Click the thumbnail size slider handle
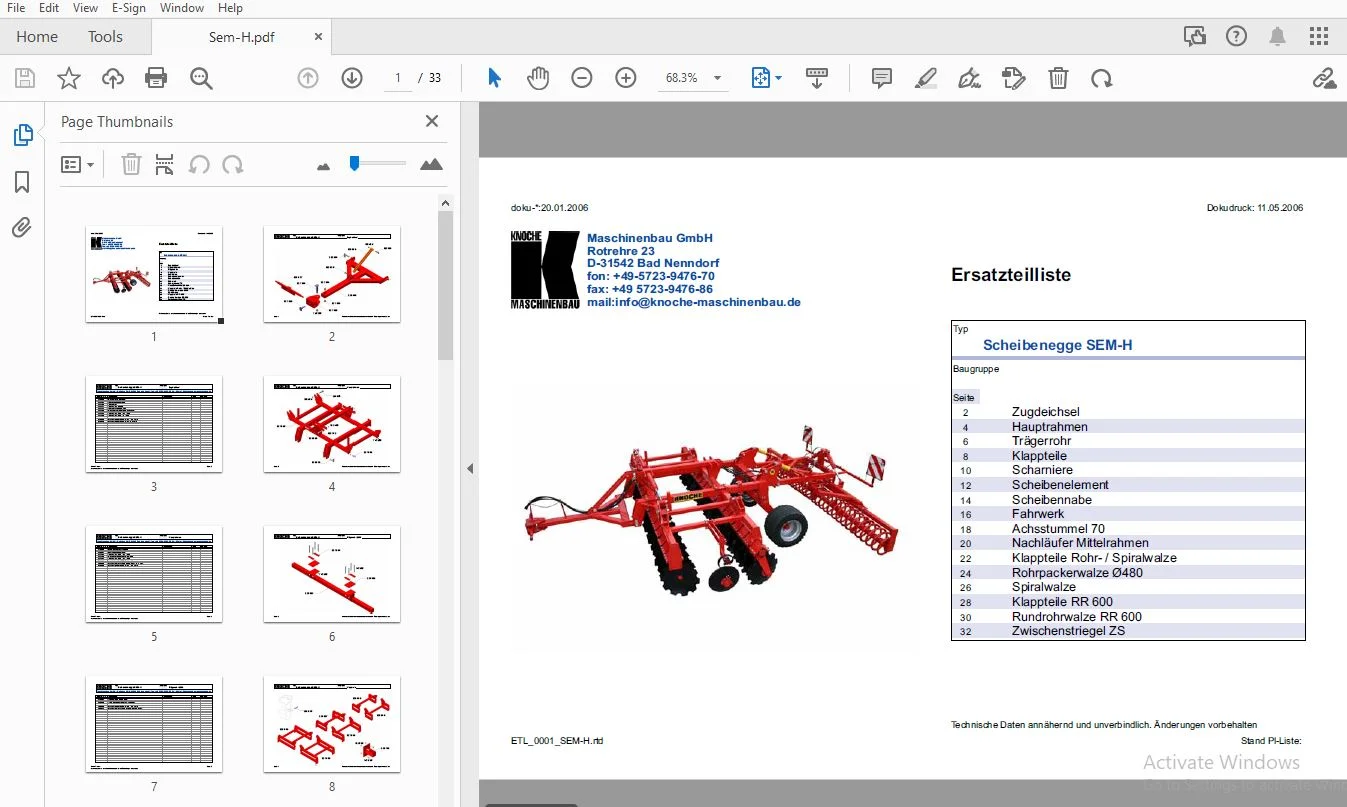The width and height of the screenshot is (1347, 807). (x=354, y=162)
